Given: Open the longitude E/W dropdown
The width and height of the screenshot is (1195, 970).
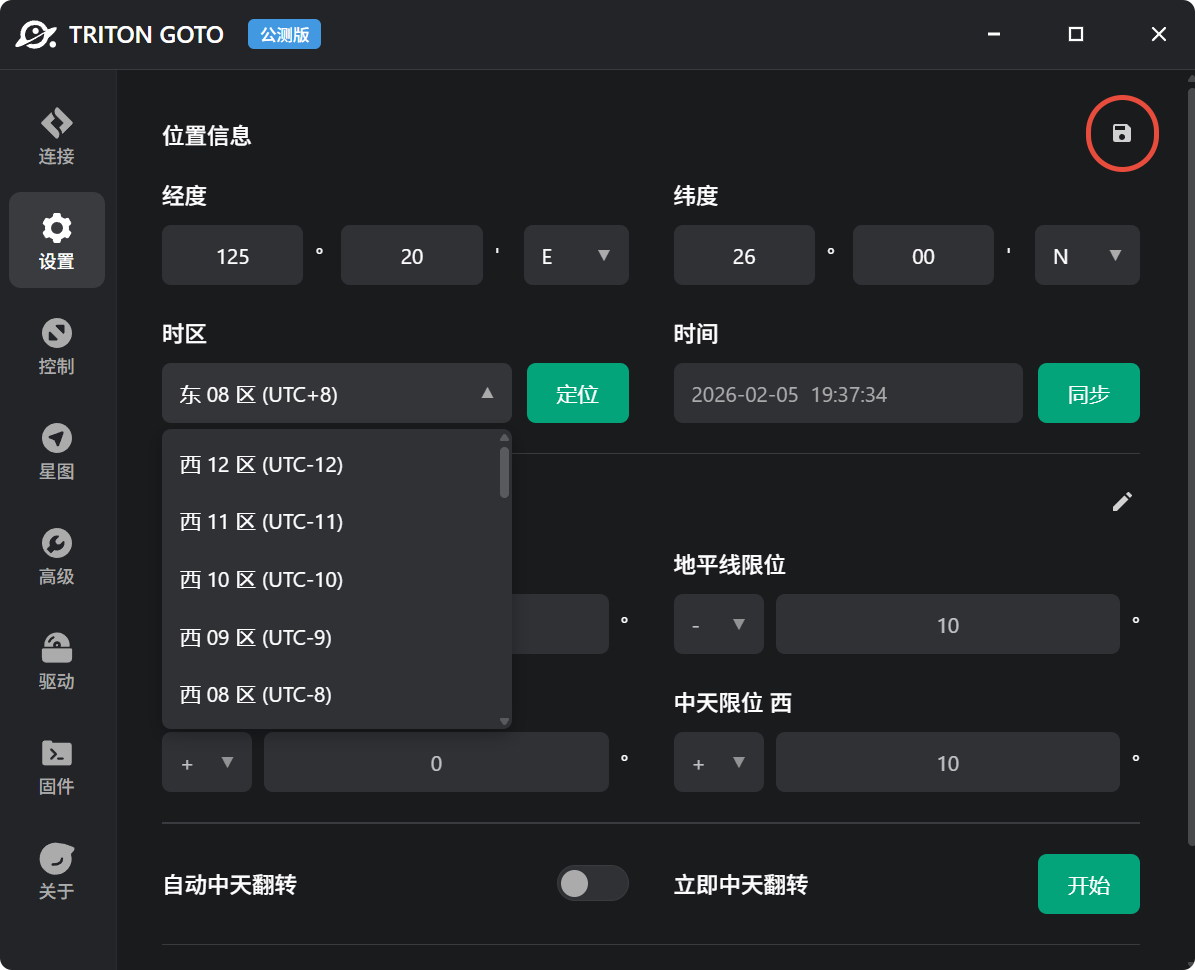Looking at the screenshot, I should click(576, 255).
